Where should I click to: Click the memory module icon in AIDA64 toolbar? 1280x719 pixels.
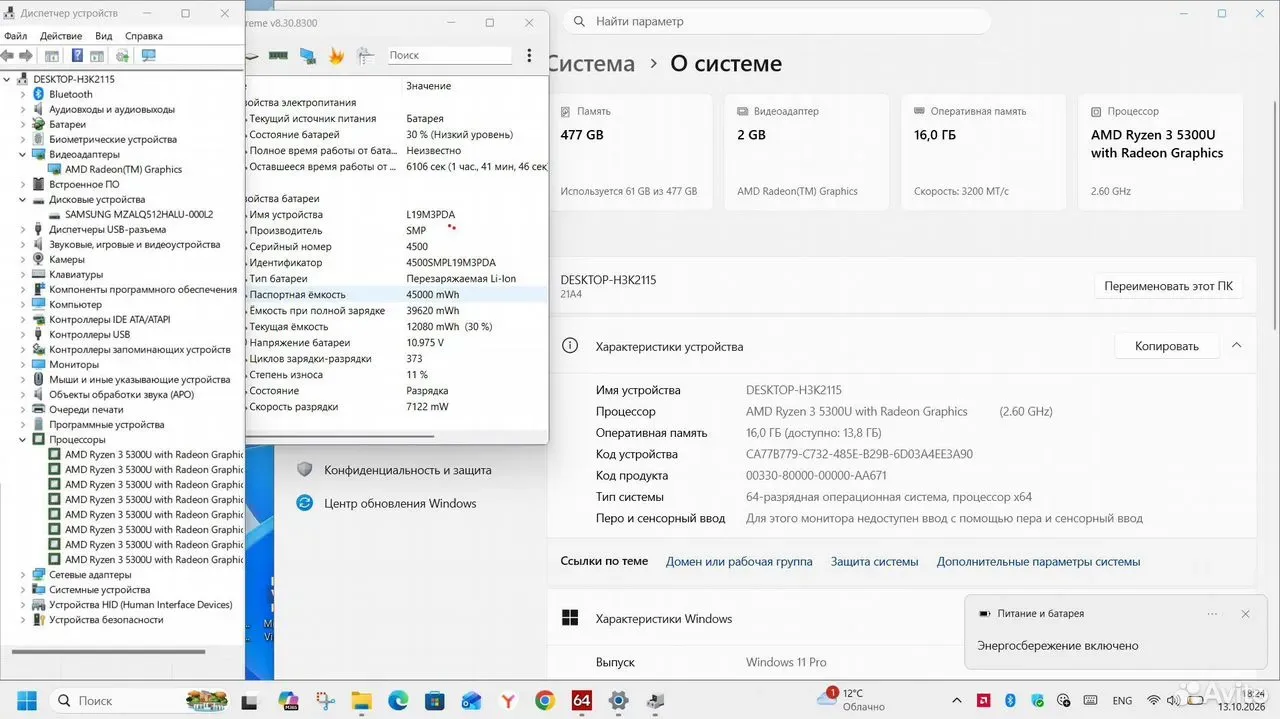point(279,56)
